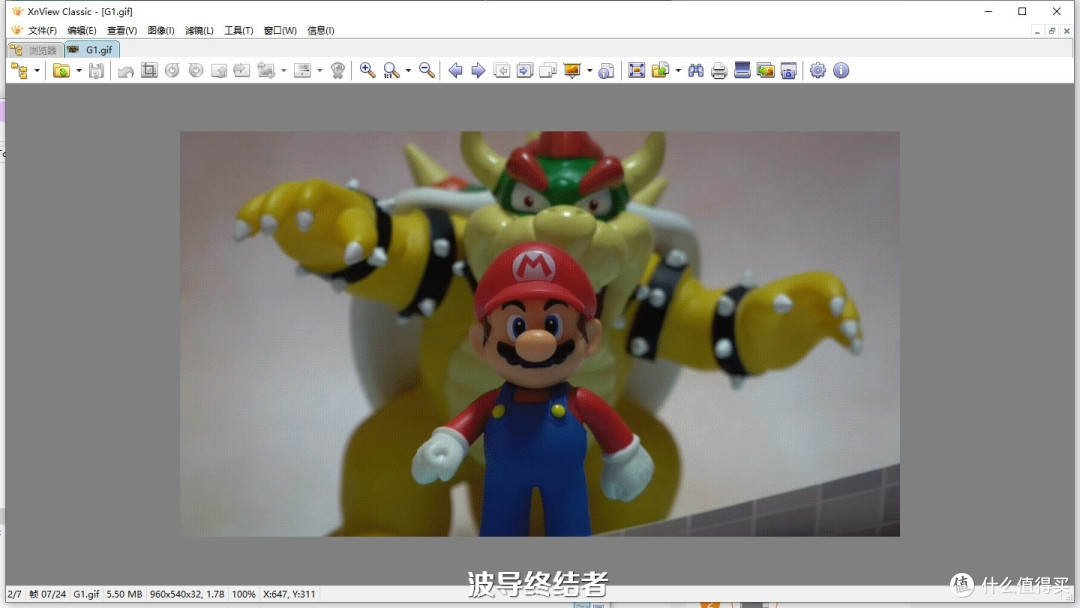This screenshot has height=608, width=1080.
Task: Open the 工具(T) menu
Action: pyautogui.click(x=238, y=31)
